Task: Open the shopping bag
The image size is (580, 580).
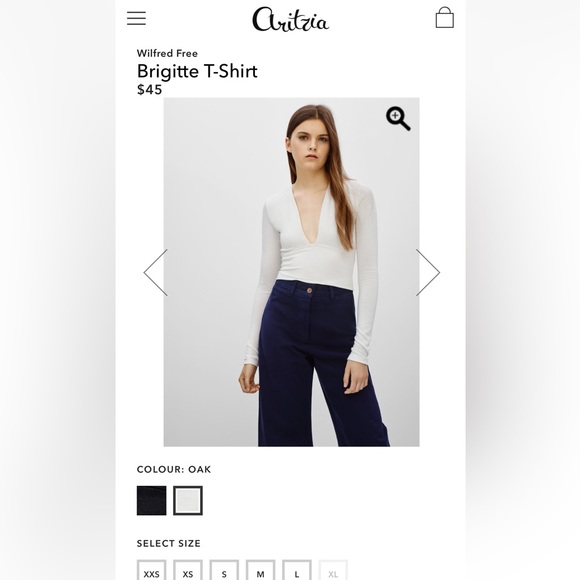Action: tap(445, 17)
